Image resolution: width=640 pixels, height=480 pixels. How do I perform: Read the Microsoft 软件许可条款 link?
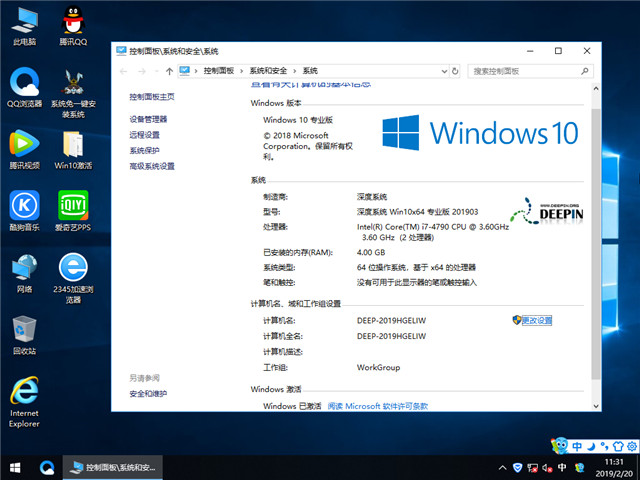pos(378,406)
